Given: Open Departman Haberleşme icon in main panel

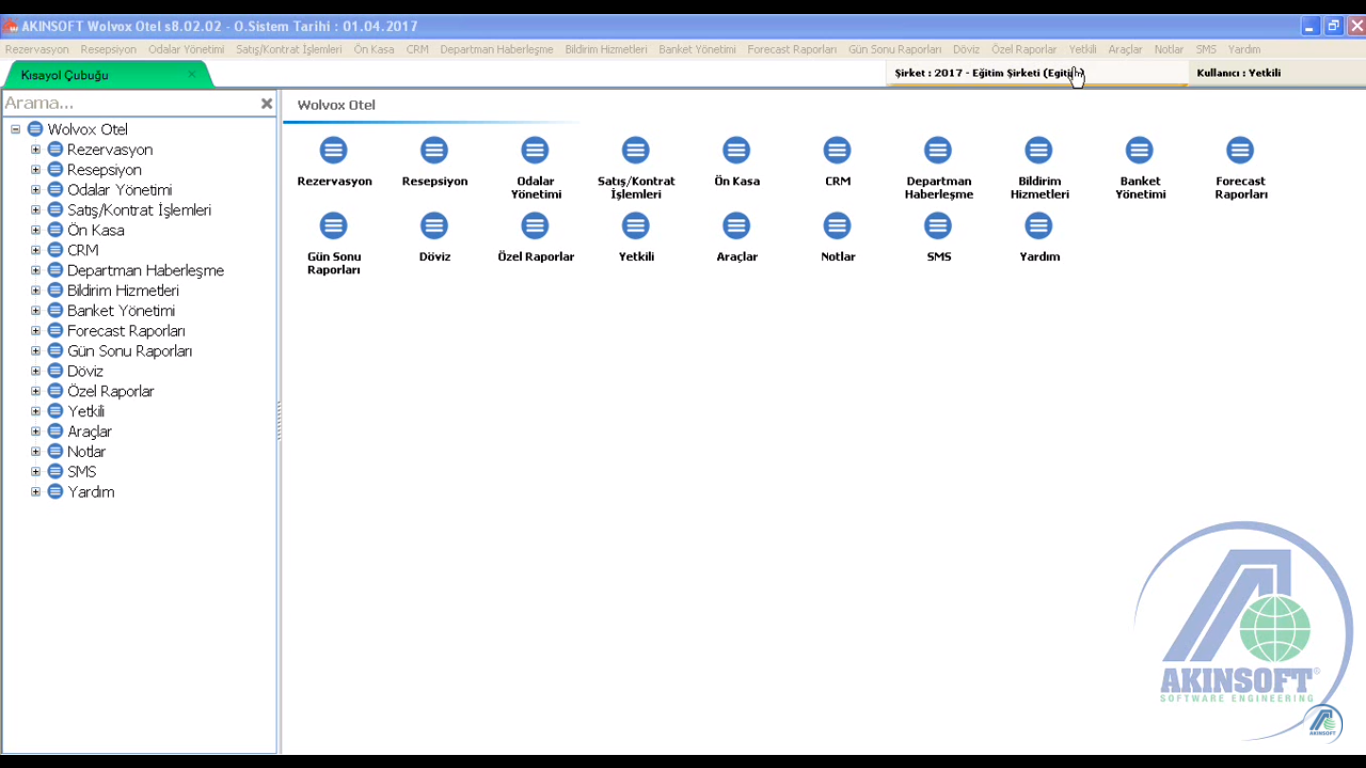Looking at the screenshot, I should (938, 151).
